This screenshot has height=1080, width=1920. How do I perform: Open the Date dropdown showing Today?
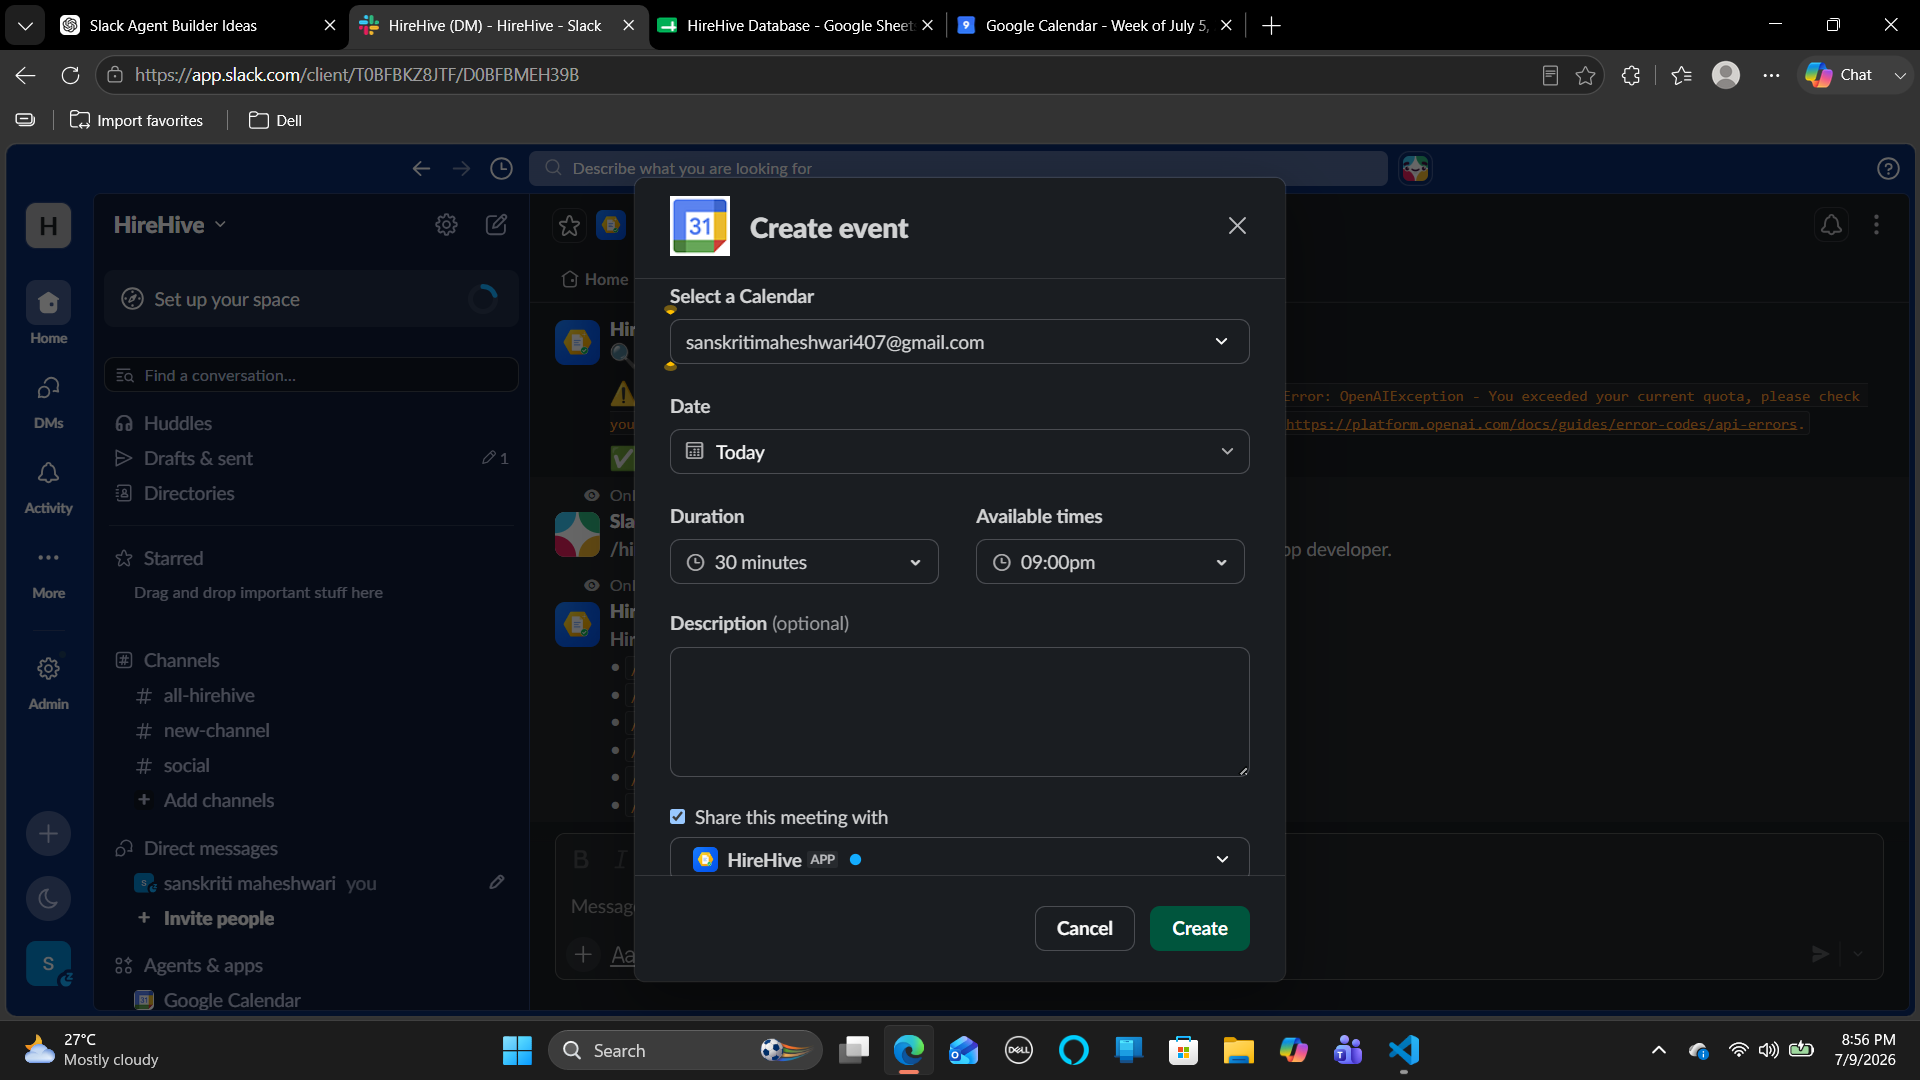tap(959, 452)
